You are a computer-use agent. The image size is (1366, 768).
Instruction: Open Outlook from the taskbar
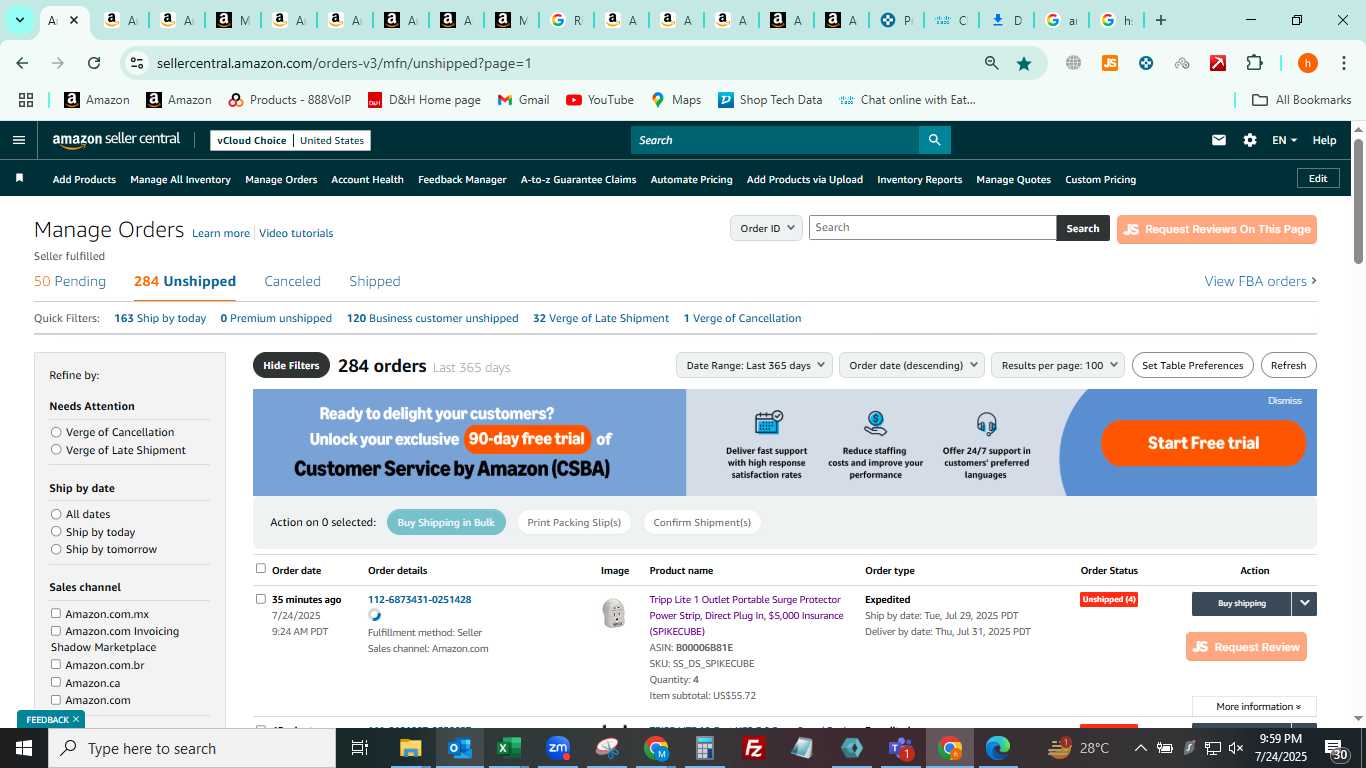coord(459,748)
